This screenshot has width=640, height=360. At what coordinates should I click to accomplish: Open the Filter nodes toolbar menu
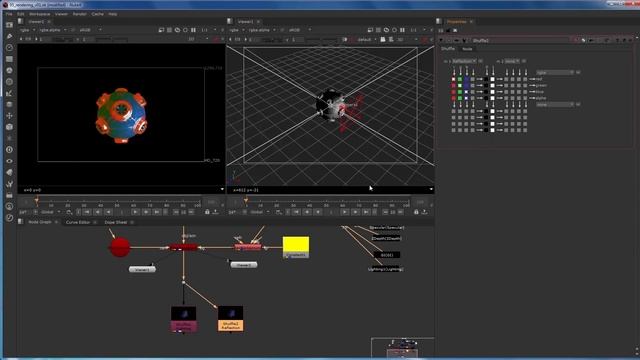(9, 82)
